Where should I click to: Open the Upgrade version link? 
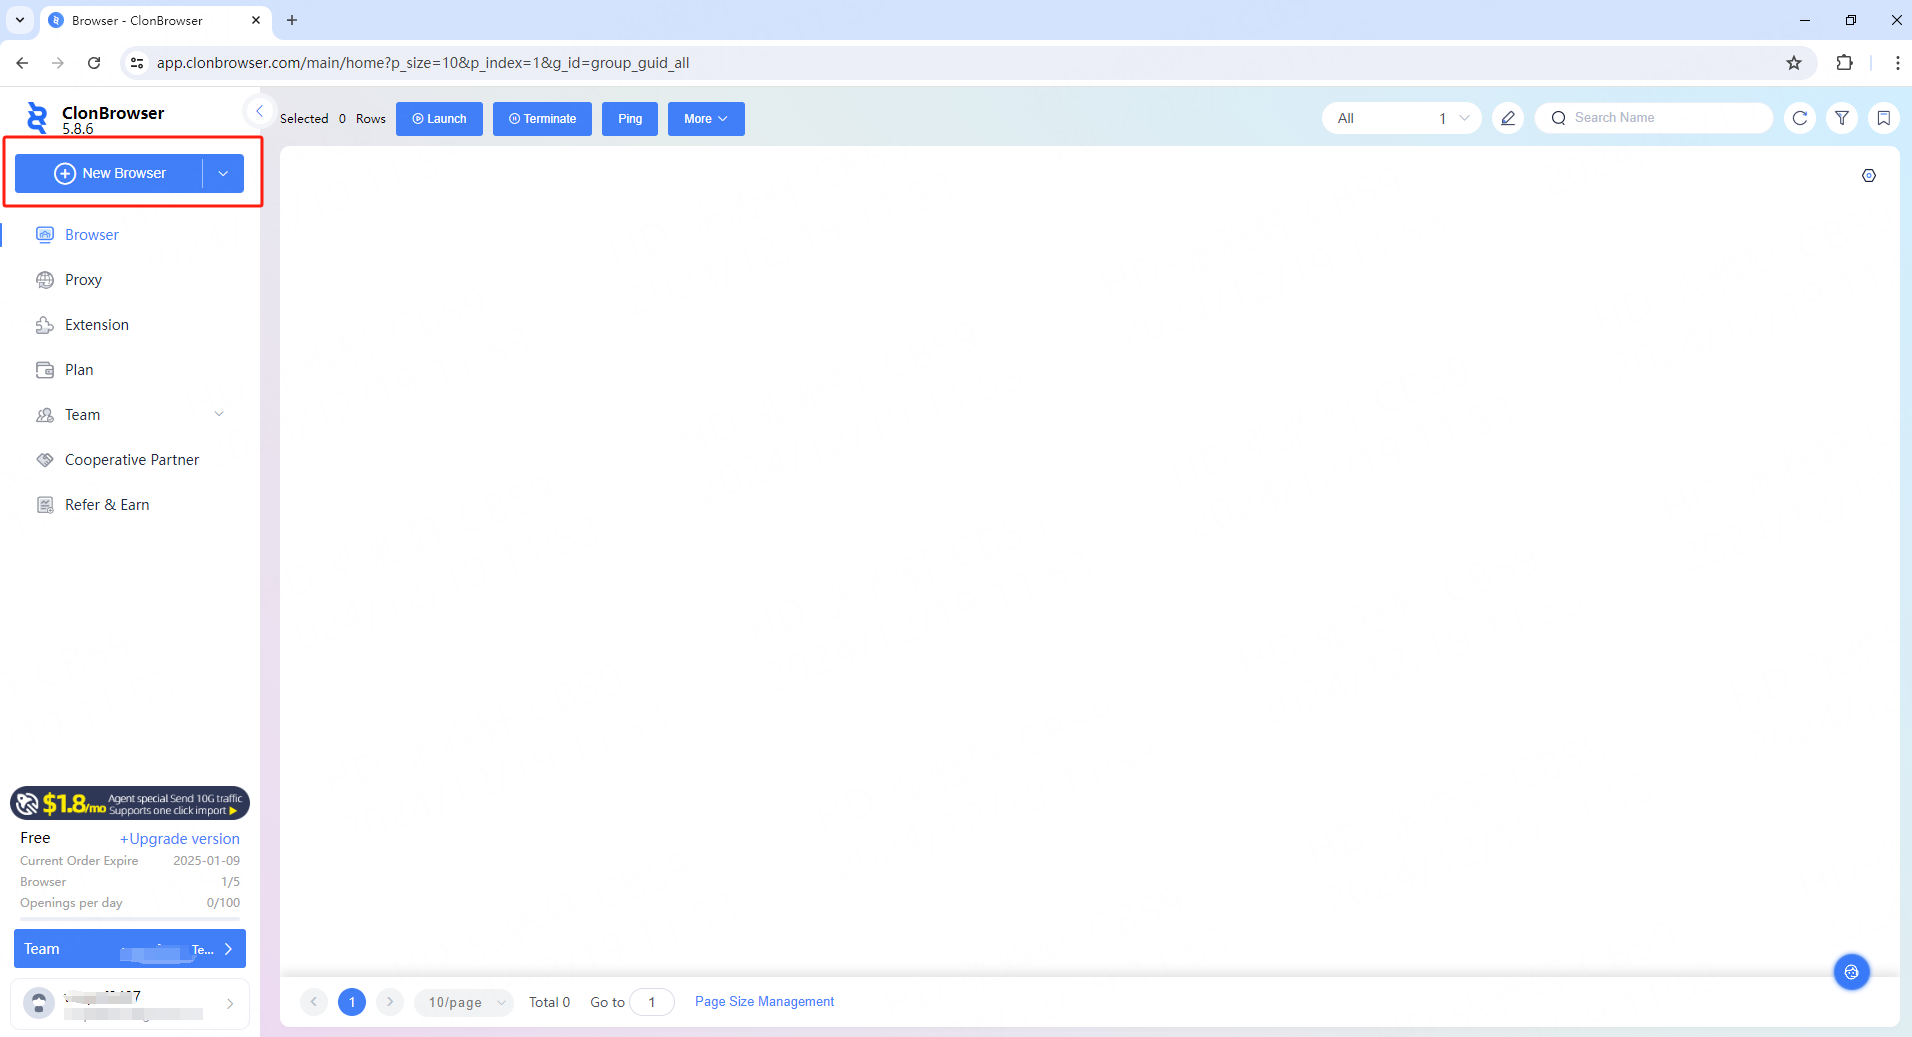tap(180, 839)
